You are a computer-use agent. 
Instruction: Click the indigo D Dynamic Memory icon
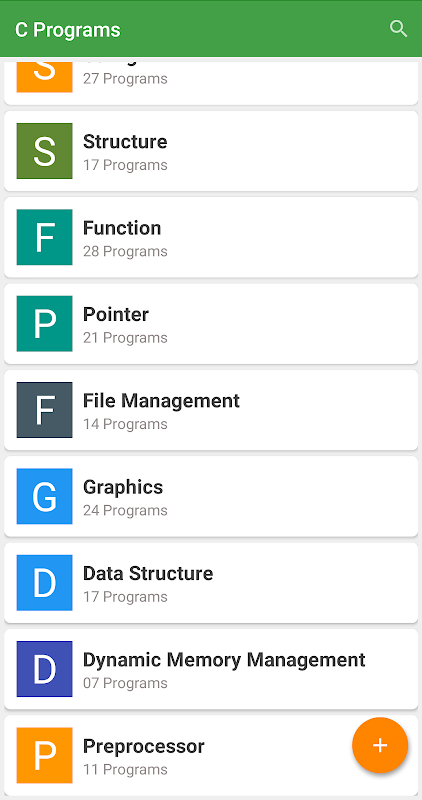pyautogui.click(x=44, y=669)
